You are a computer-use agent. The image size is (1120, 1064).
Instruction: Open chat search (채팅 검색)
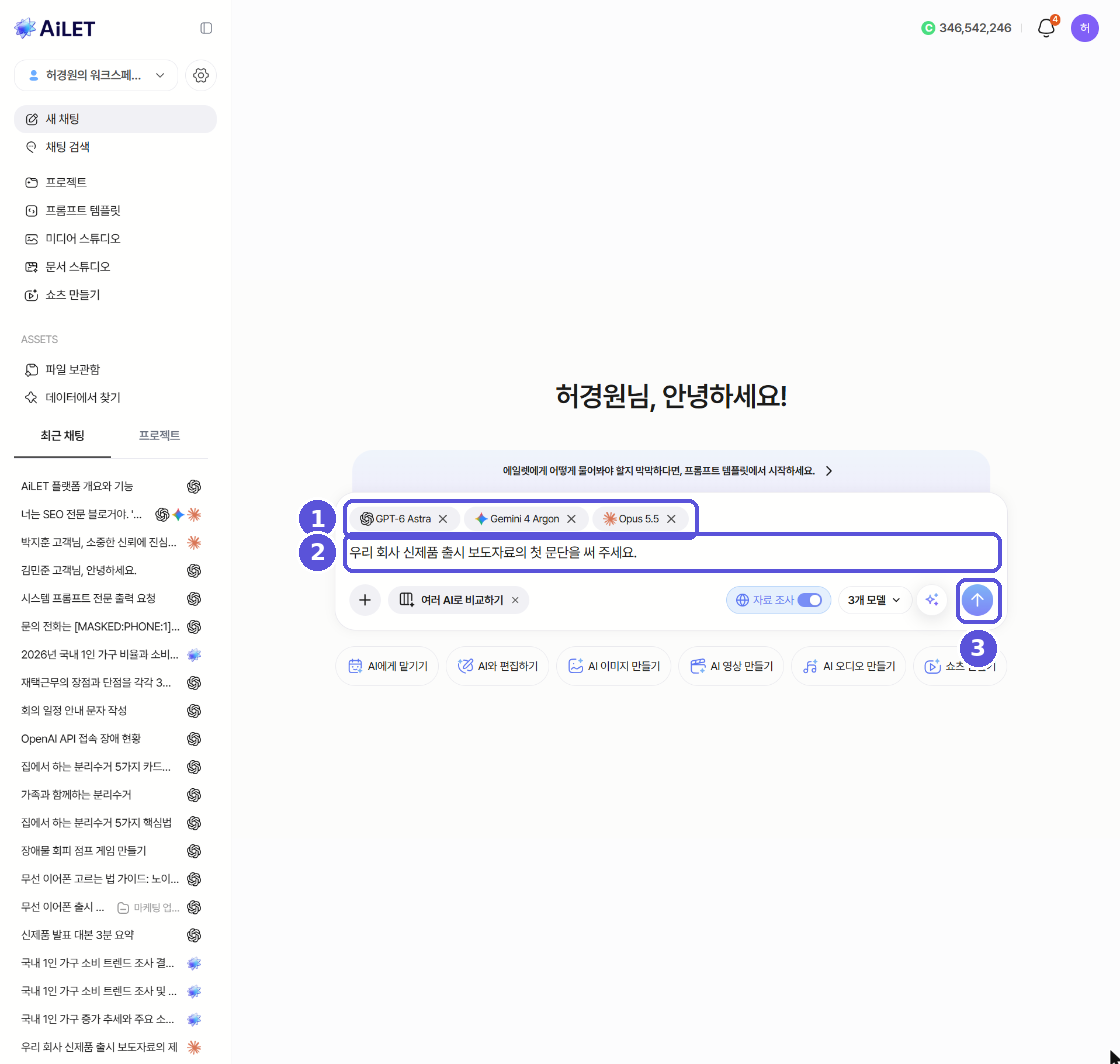pos(115,147)
